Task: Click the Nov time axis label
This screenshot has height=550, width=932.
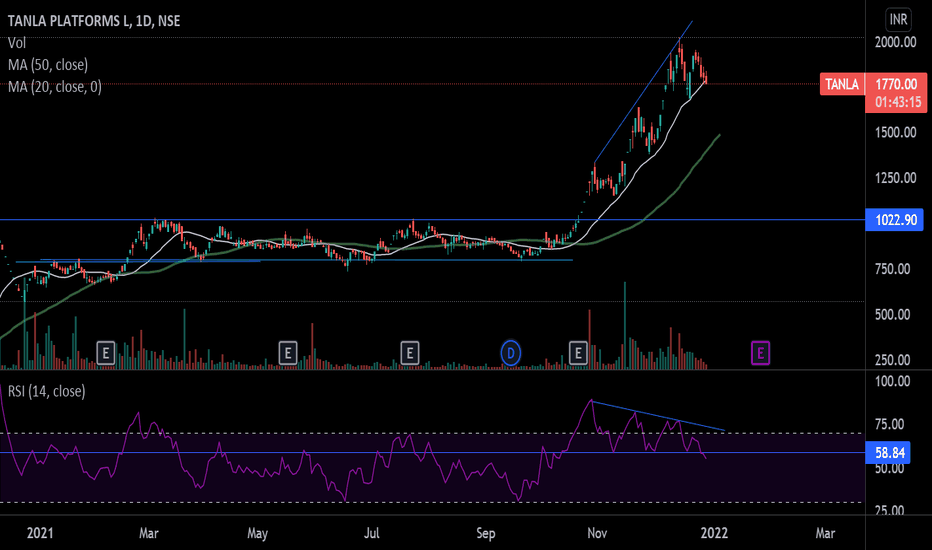Action: 597,533
